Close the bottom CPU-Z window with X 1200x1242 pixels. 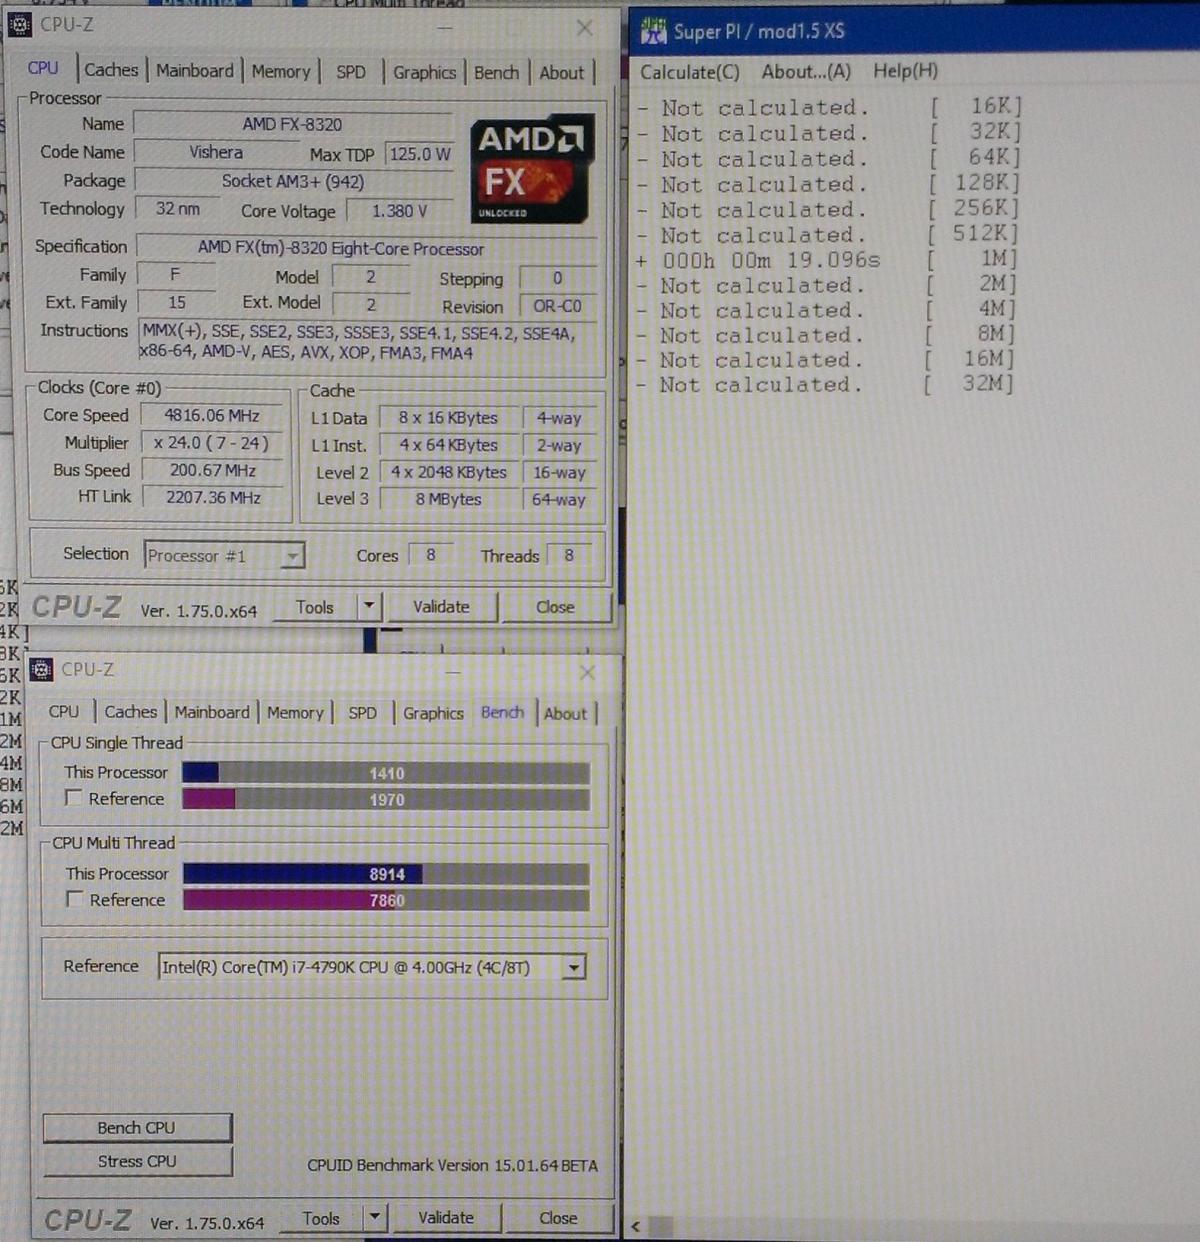(x=587, y=672)
